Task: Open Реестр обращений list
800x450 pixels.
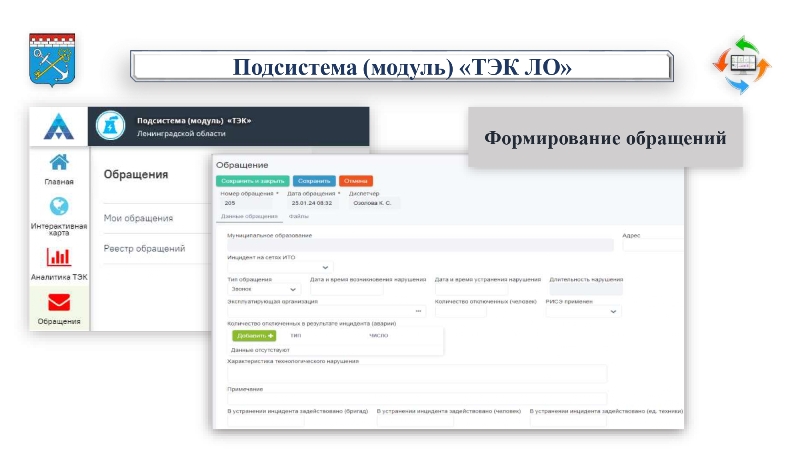Action: [x=144, y=248]
